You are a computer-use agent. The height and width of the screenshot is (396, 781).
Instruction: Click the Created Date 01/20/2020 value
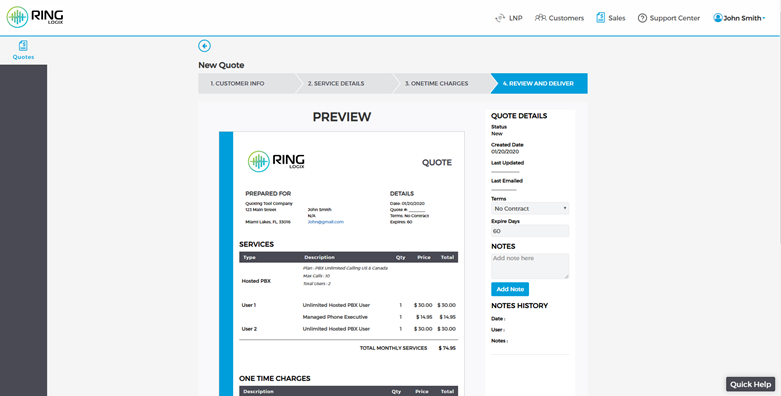coord(505,151)
